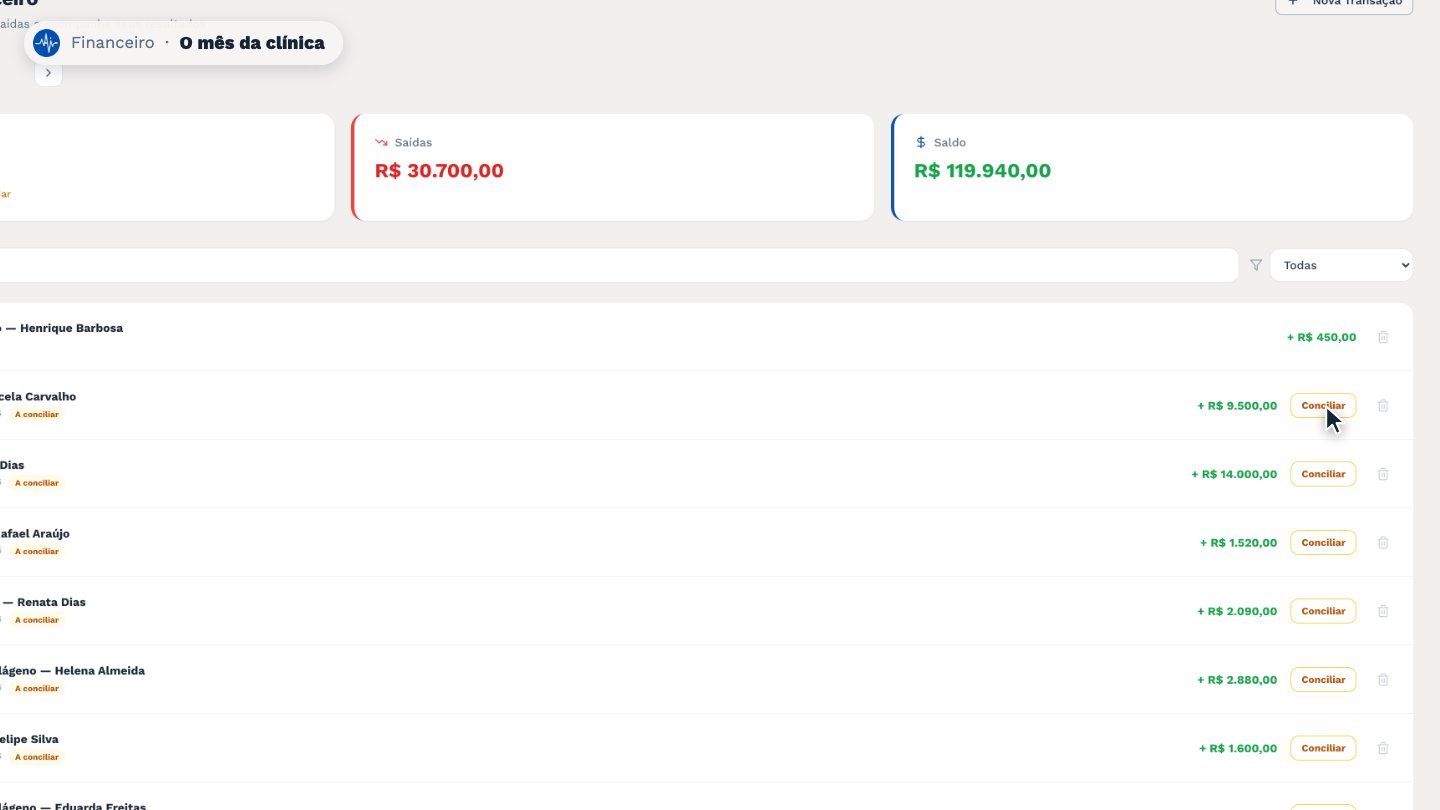Click the + R$ 1.600,00 amount
The width and height of the screenshot is (1440, 810).
[x=1238, y=748]
